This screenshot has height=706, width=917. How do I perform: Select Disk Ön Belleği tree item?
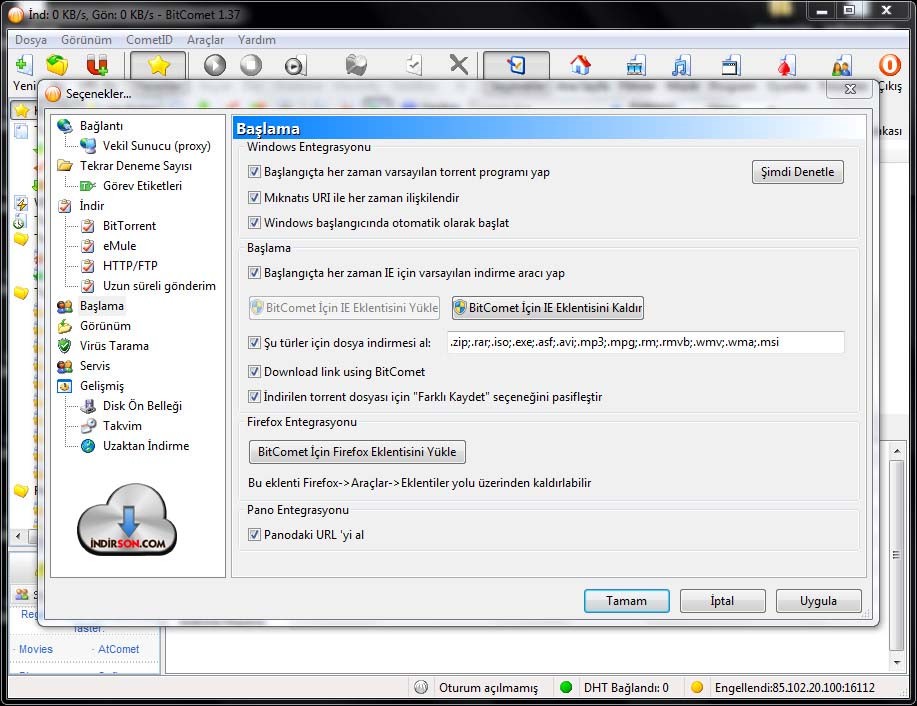point(142,406)
